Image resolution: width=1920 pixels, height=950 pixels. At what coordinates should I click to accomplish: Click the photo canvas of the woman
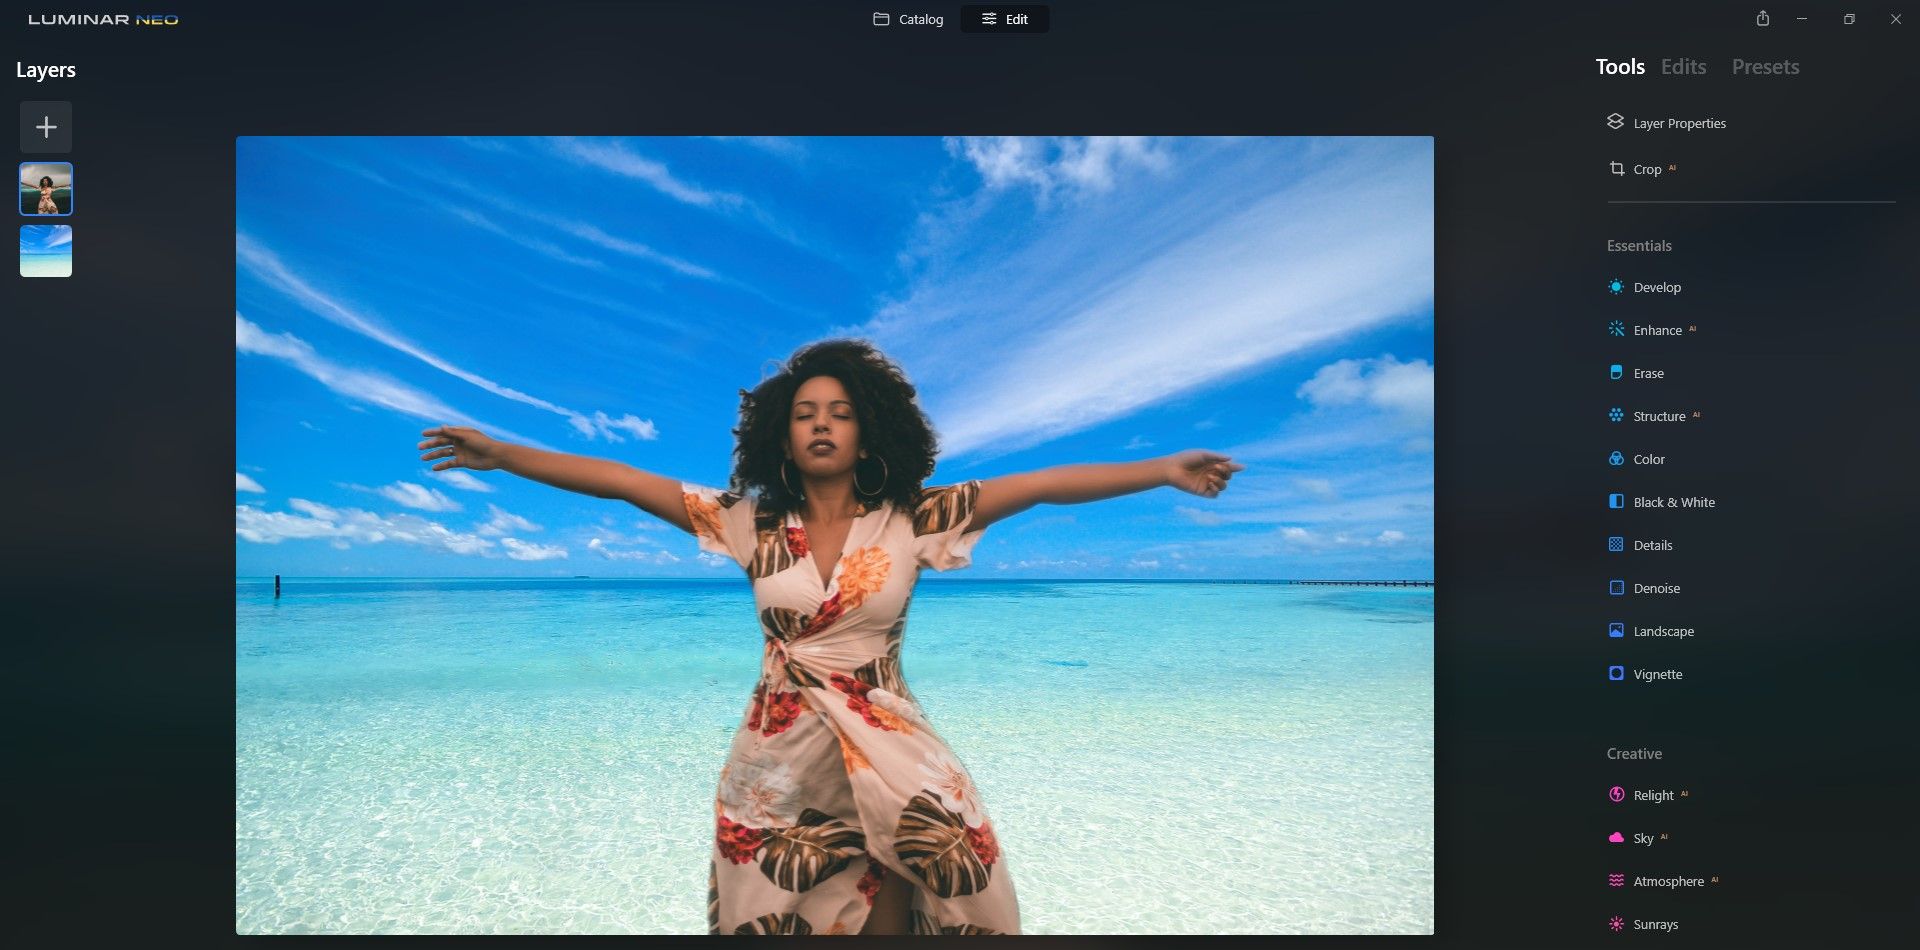click(x=835, y=535)
